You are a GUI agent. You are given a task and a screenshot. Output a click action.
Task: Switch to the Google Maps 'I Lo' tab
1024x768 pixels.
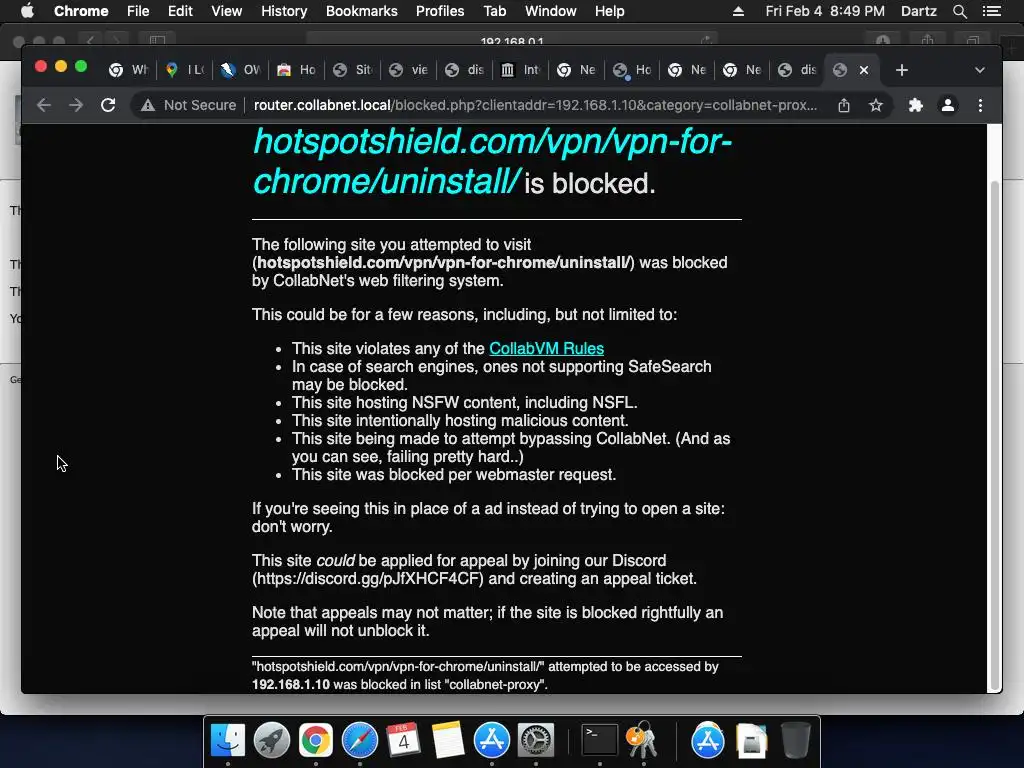tap(185, 70)
